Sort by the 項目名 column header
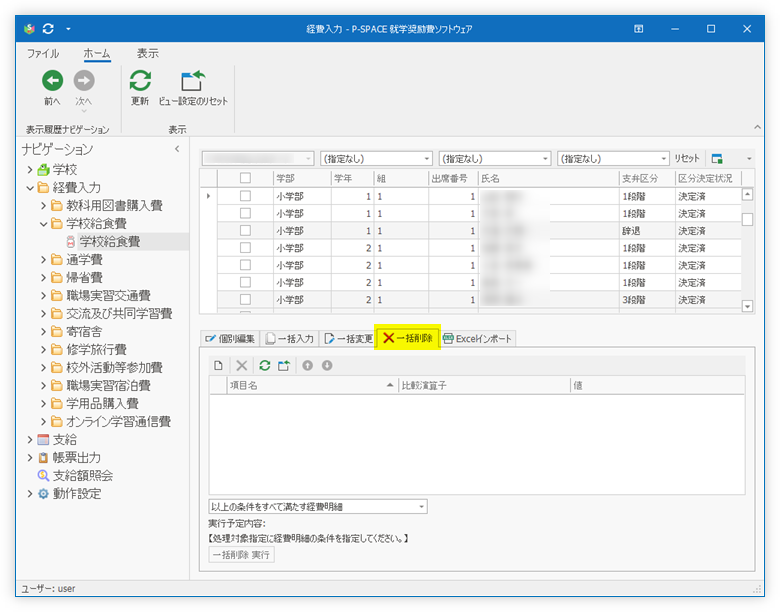Screen dimensions: 780x612 click(312, 385)
